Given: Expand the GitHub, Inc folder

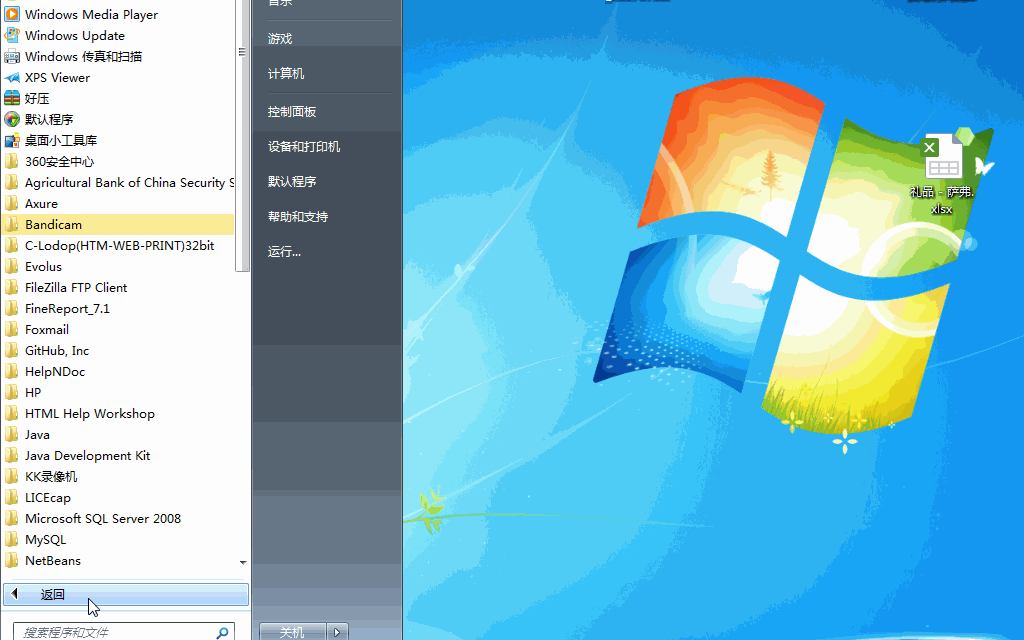Looking at the screenshot, I should click(56, 351).
